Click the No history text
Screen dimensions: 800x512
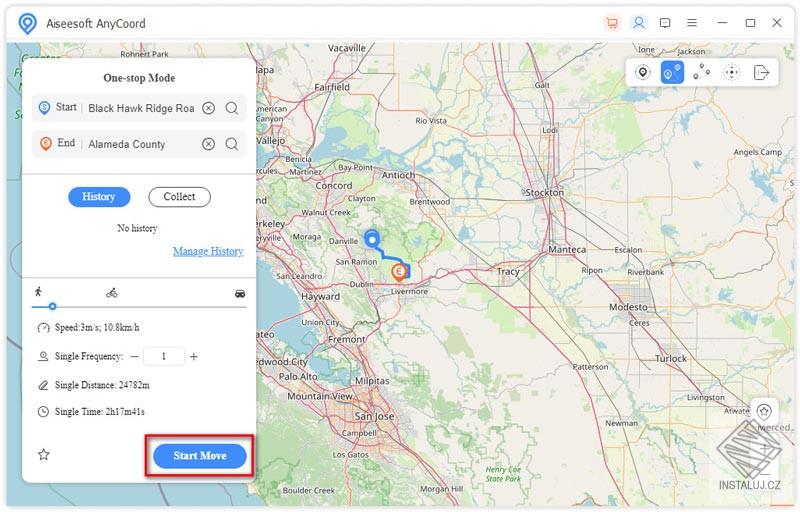pyautogui.click(x=137, y=228)
